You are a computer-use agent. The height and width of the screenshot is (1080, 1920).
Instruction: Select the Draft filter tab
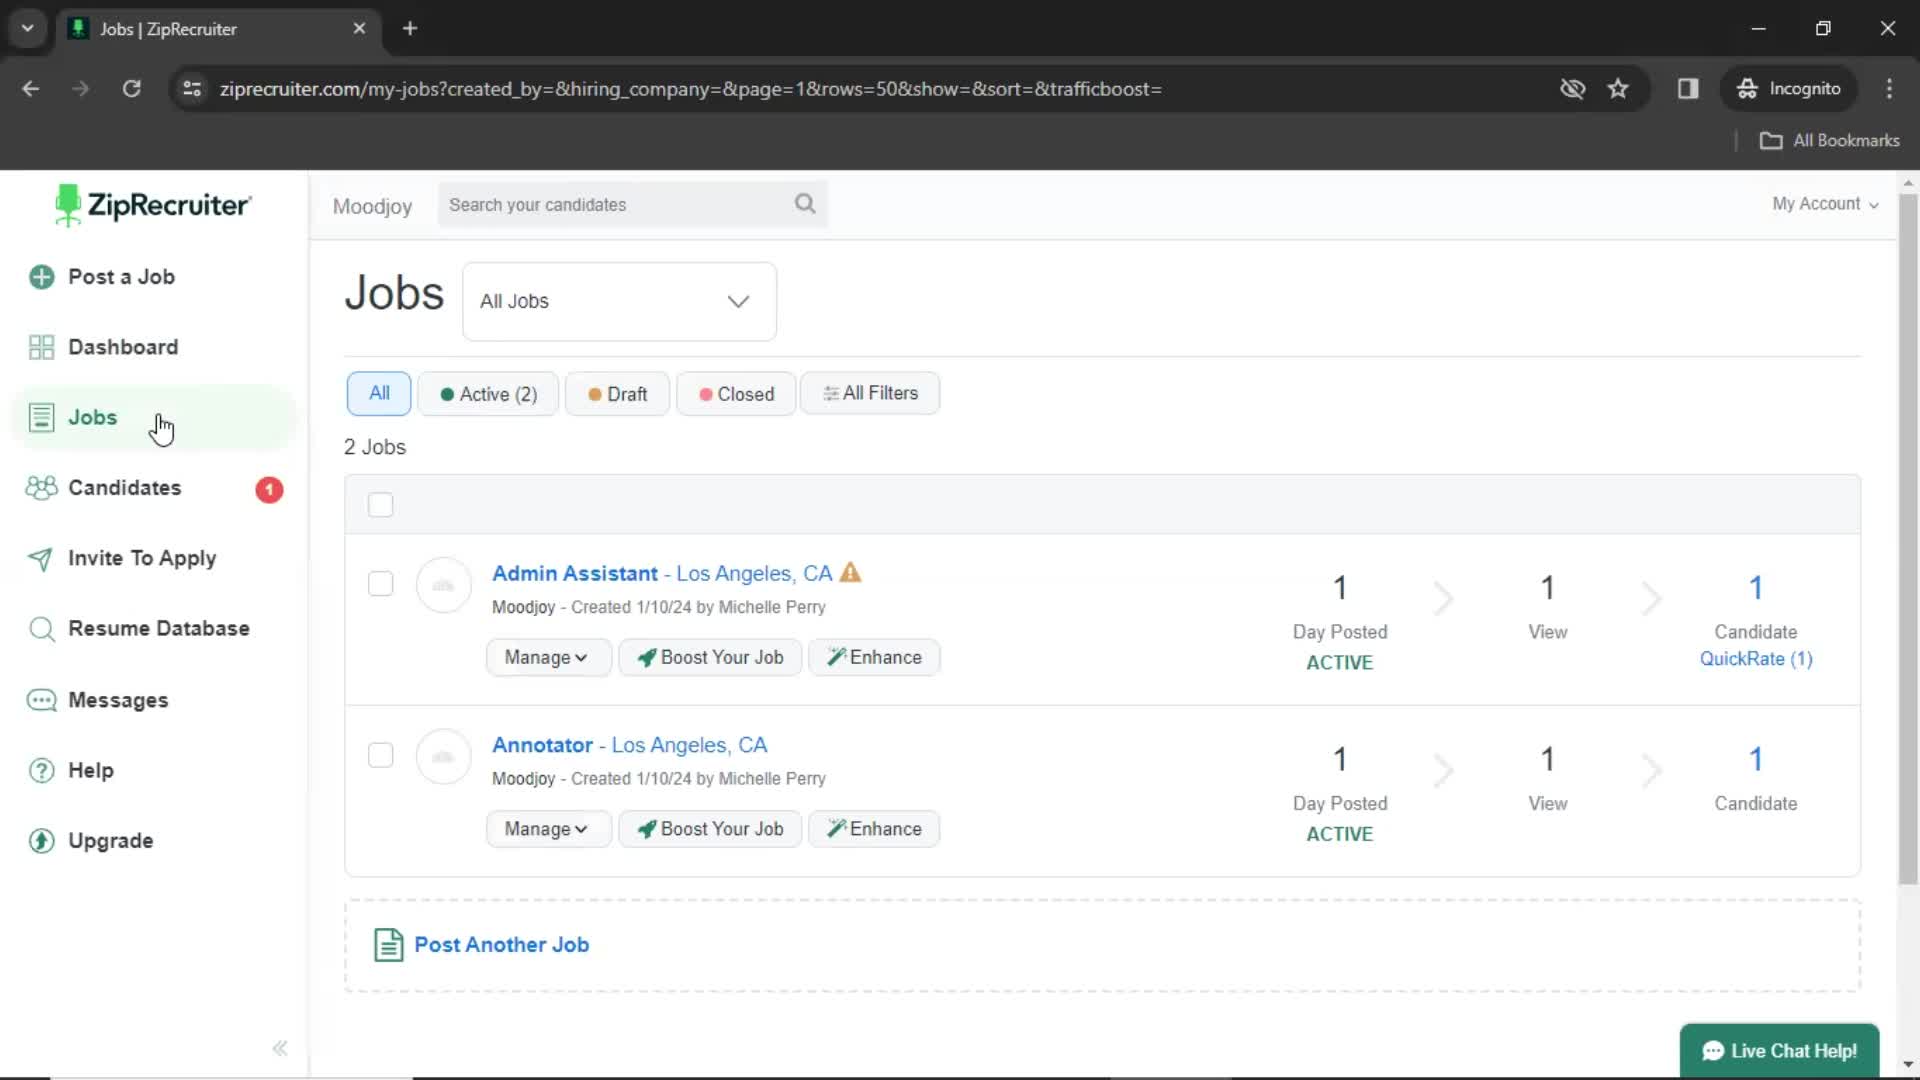tap(617, 393)
